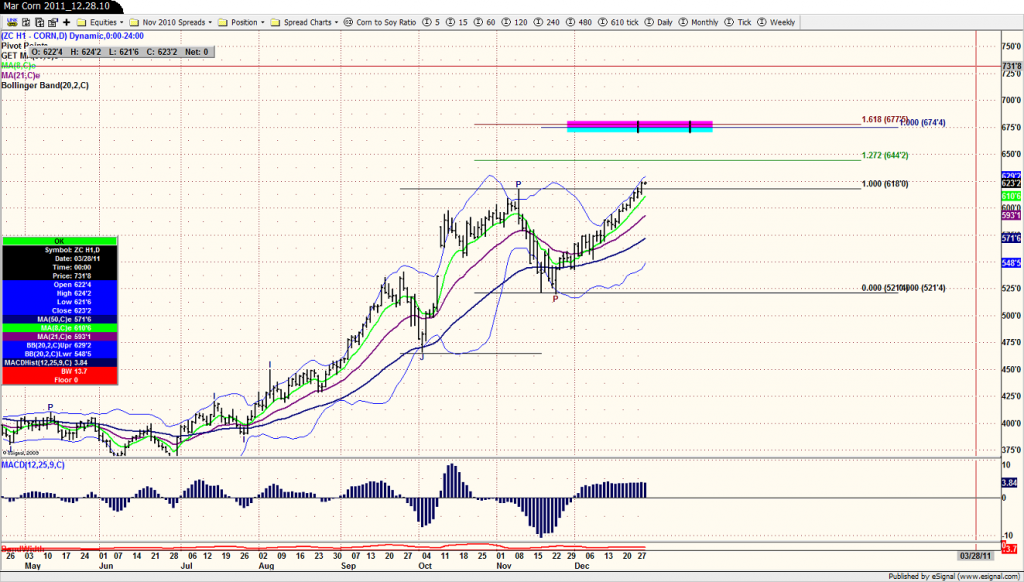Viewport: 1024px width, 582px height.
Task: Click the properties window toolbar icon
Action: coord(53,22)
